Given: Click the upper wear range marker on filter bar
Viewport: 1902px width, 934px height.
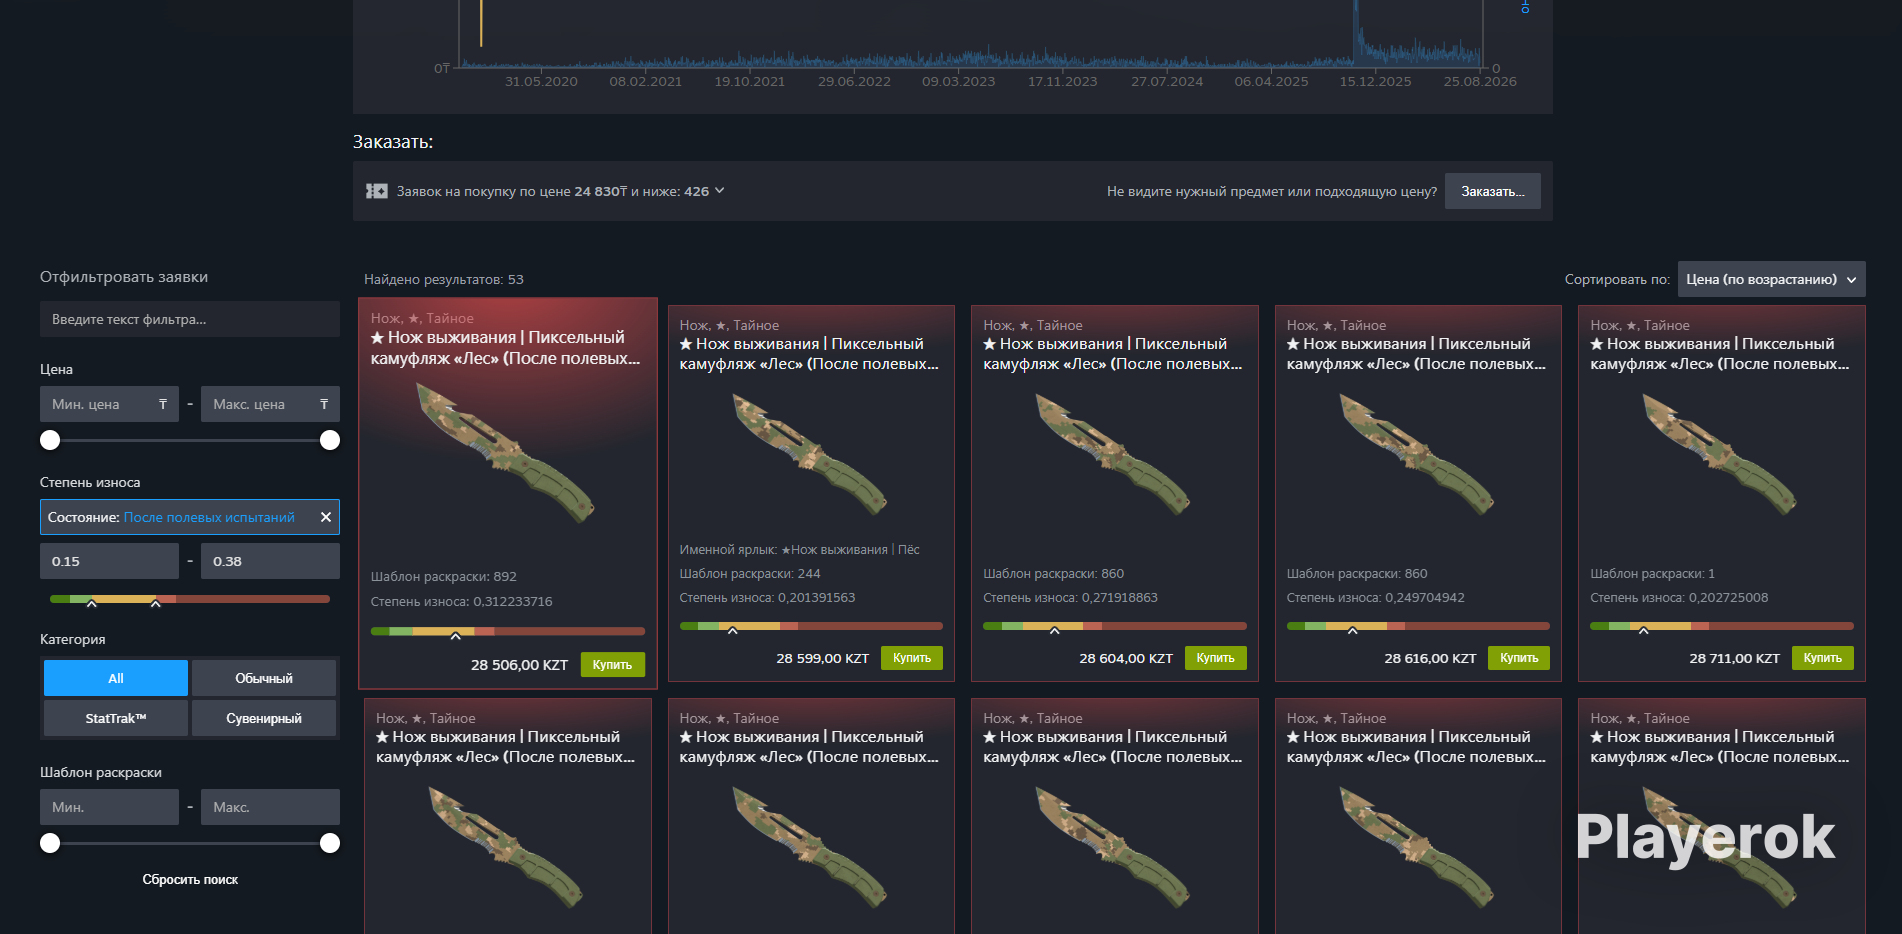Looking at the screenshot, I should pos(155,603).
